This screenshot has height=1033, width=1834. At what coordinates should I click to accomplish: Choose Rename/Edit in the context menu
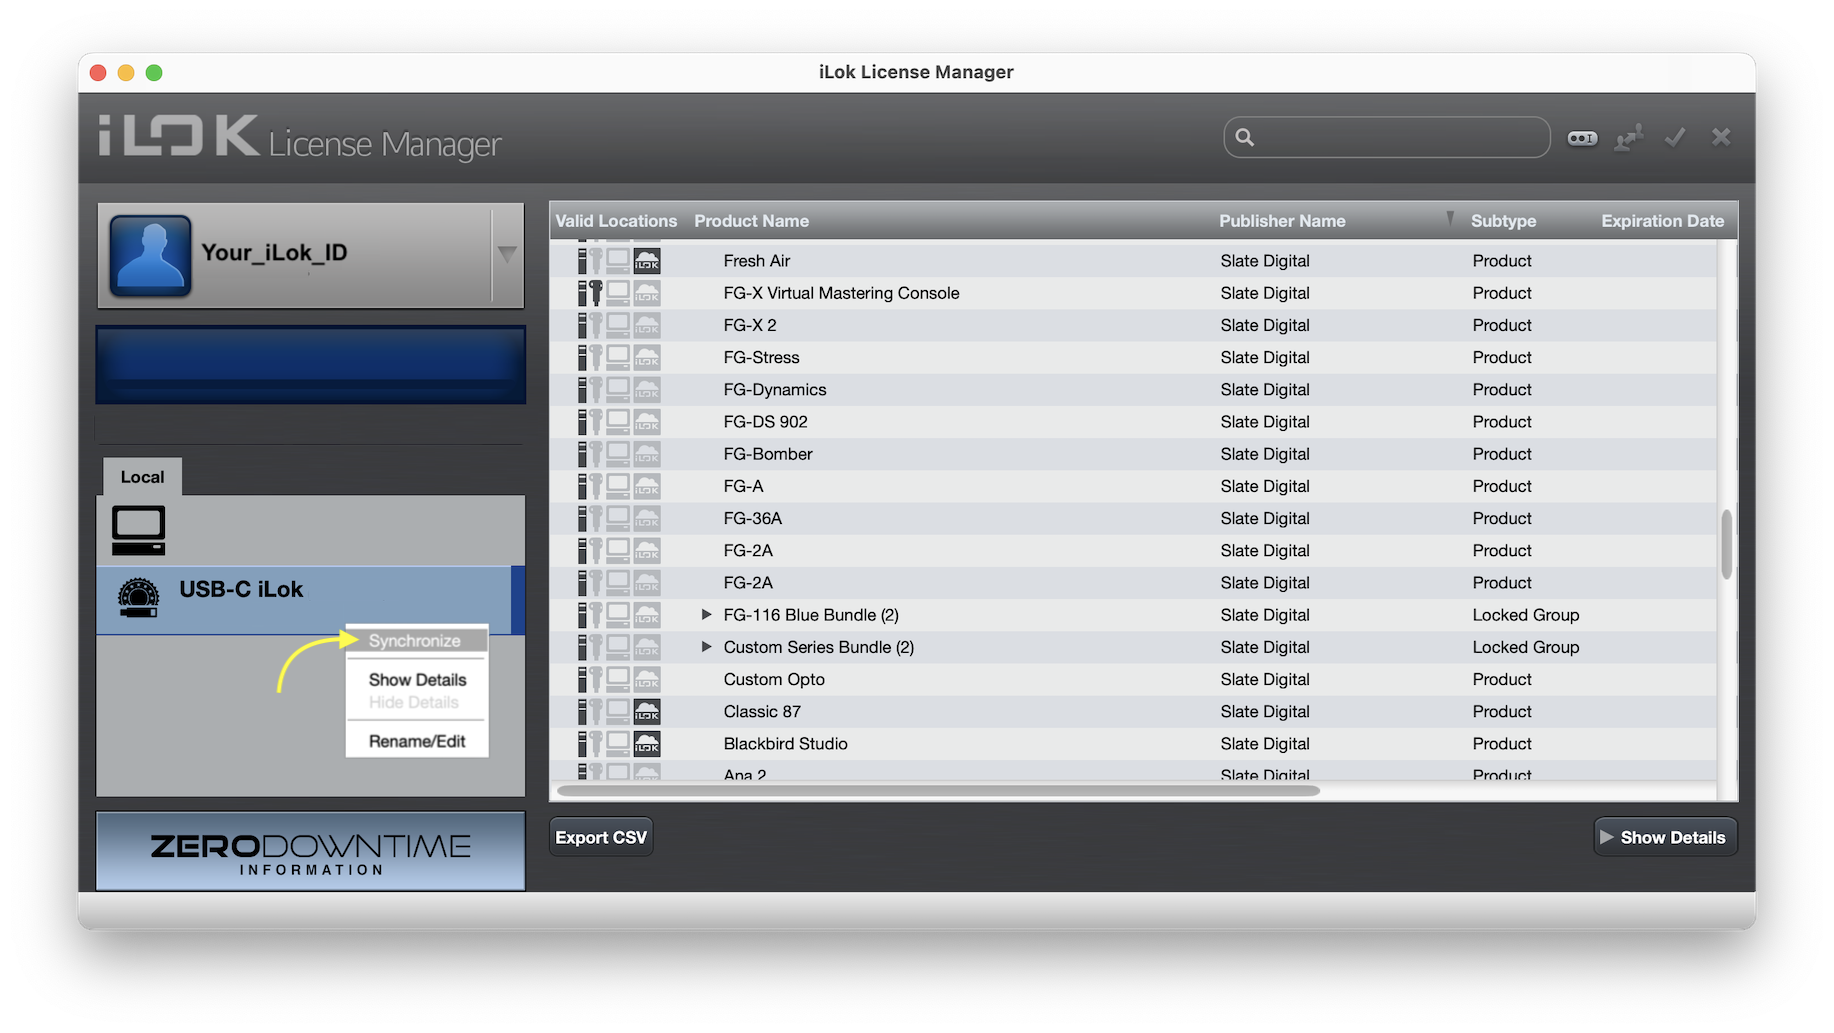[417, 742]
